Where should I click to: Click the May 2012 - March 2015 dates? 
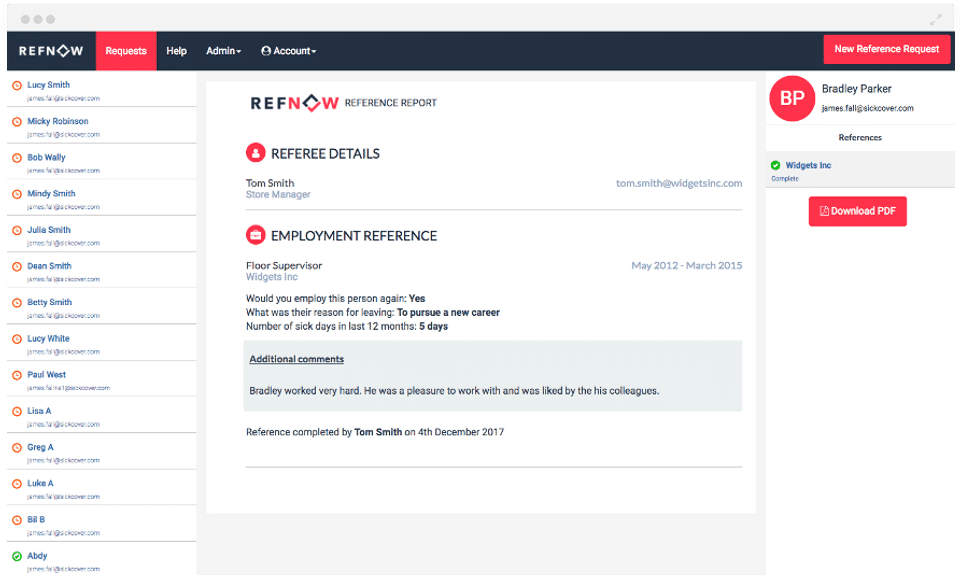[x=686, y=266]
